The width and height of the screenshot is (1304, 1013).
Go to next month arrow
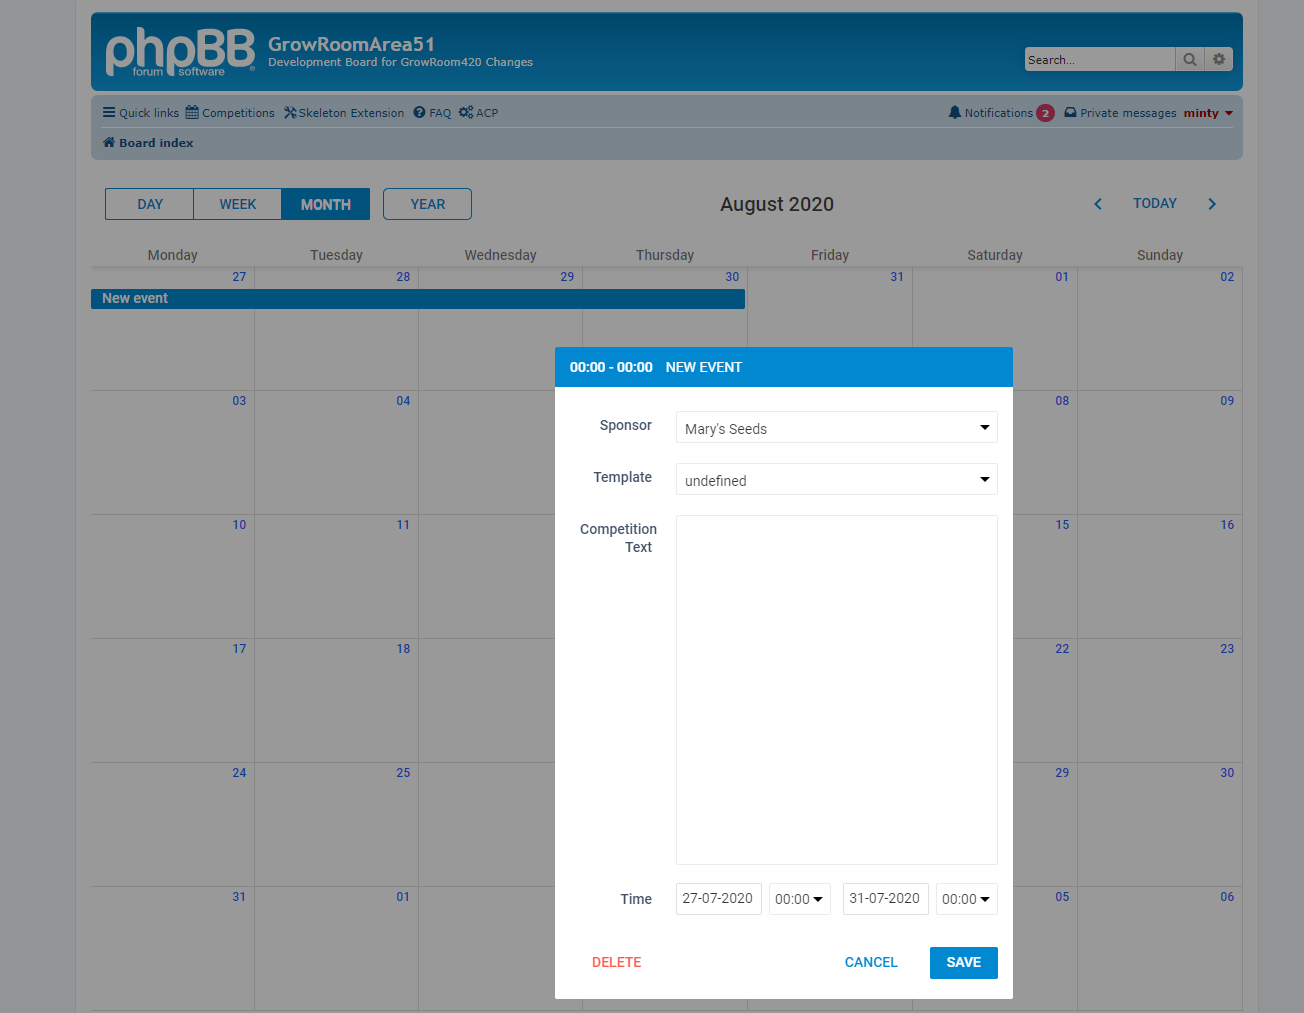click(1212, 204)
